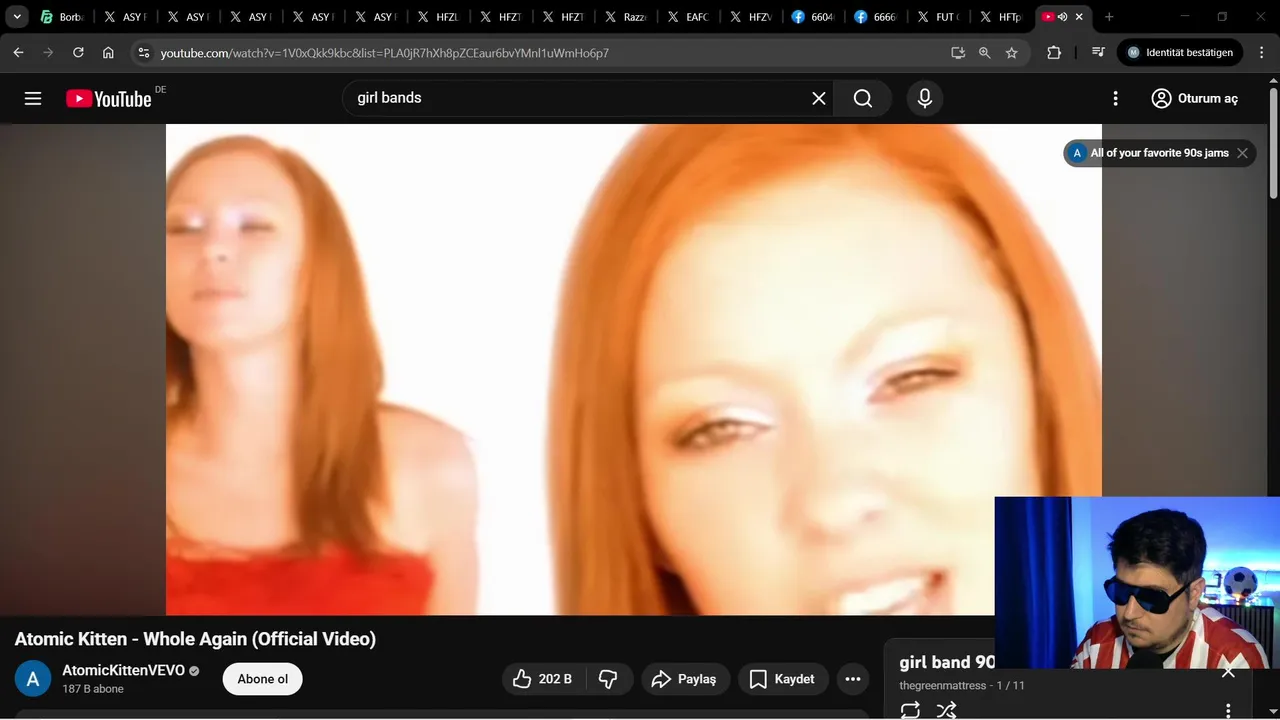This screenshot has width=1280, height=720.
Task: Select the youtube.com URL in address bar
Action: [x=385, y=53]
